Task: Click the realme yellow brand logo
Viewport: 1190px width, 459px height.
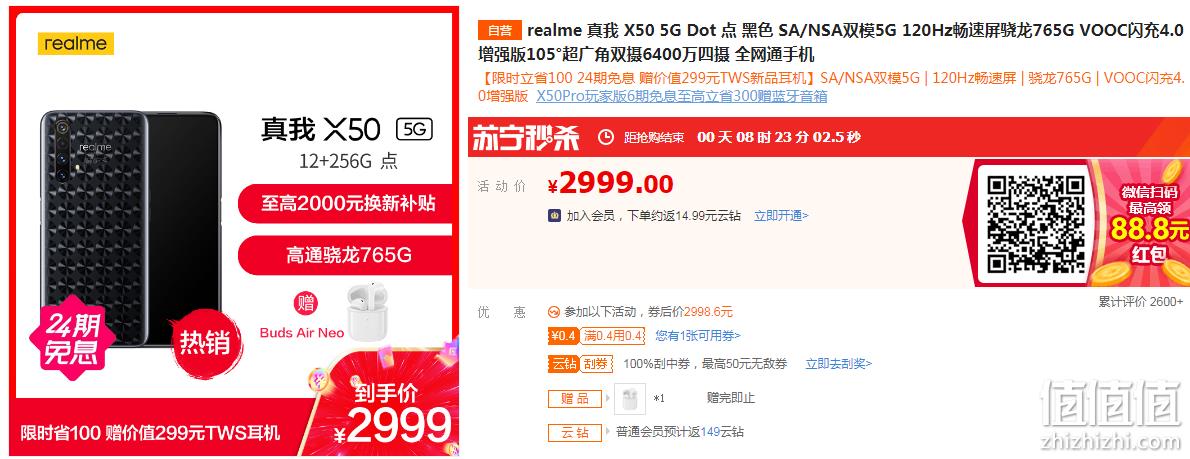Action: [x=76, y=43]
